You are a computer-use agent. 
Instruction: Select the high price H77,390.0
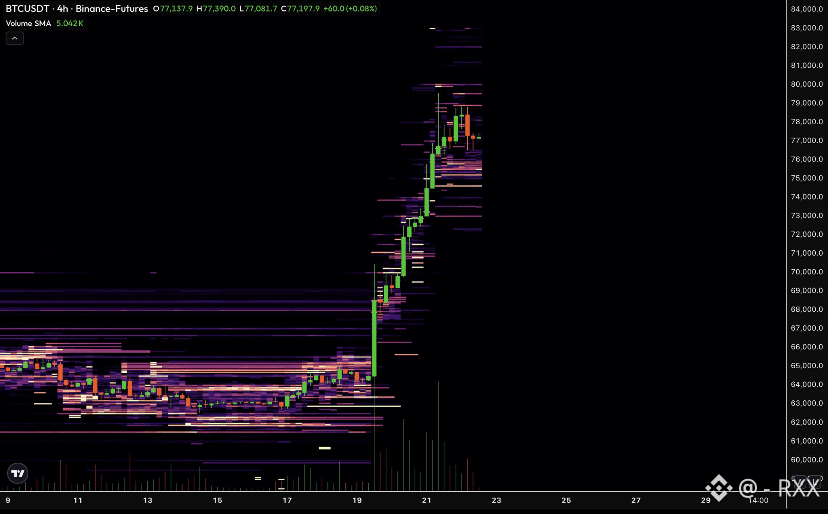[x=216, y=8]
